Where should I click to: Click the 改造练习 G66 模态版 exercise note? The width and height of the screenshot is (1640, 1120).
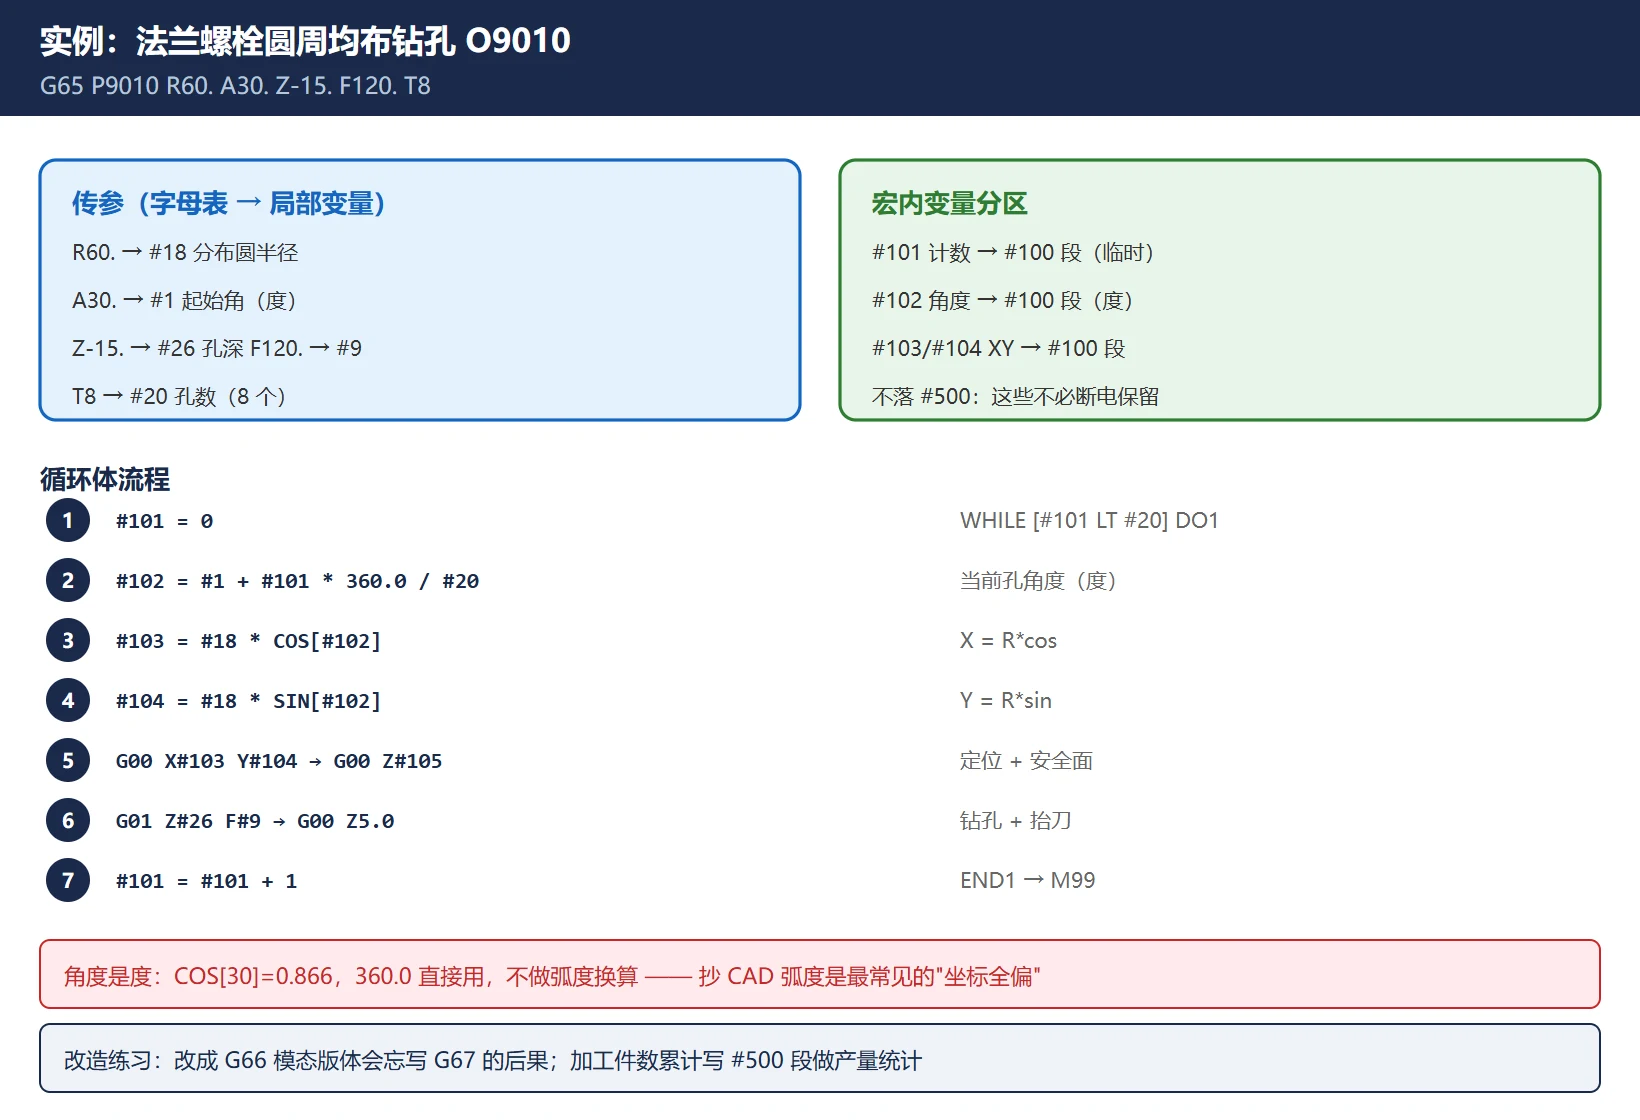[x=820, y=1058]
